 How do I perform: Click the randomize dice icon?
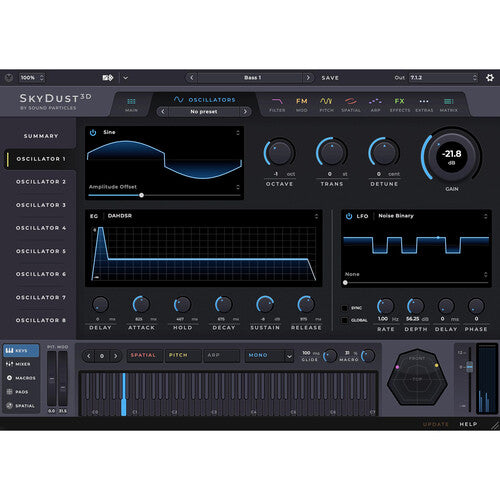(108, 78)
